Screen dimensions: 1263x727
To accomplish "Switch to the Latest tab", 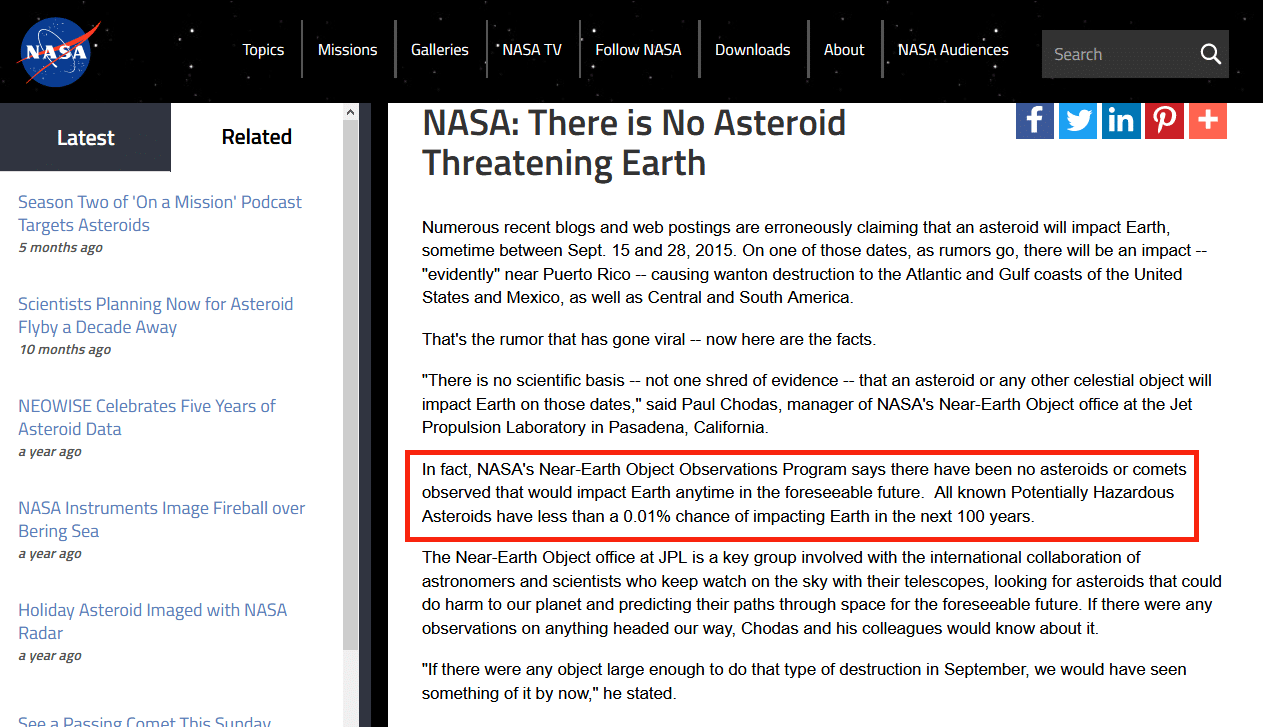I will pos(85,138).
